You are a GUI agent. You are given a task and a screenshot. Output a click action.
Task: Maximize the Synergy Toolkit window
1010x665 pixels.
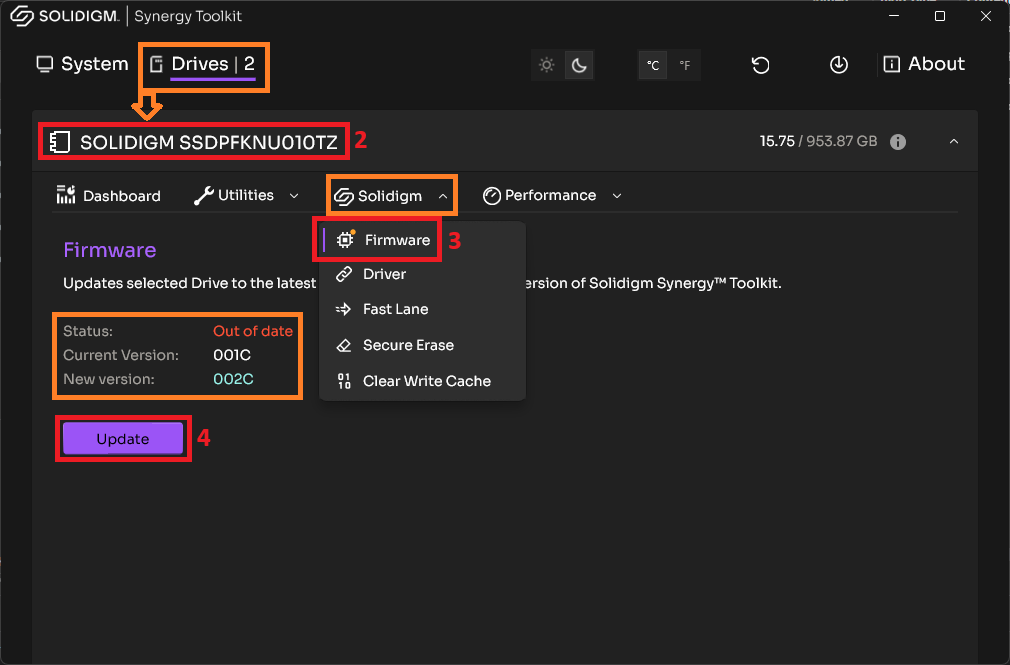coord(940,16)
